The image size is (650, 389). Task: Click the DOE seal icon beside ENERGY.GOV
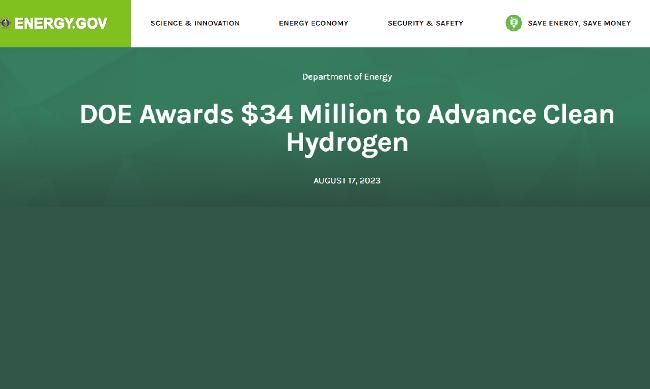point(5,23)
